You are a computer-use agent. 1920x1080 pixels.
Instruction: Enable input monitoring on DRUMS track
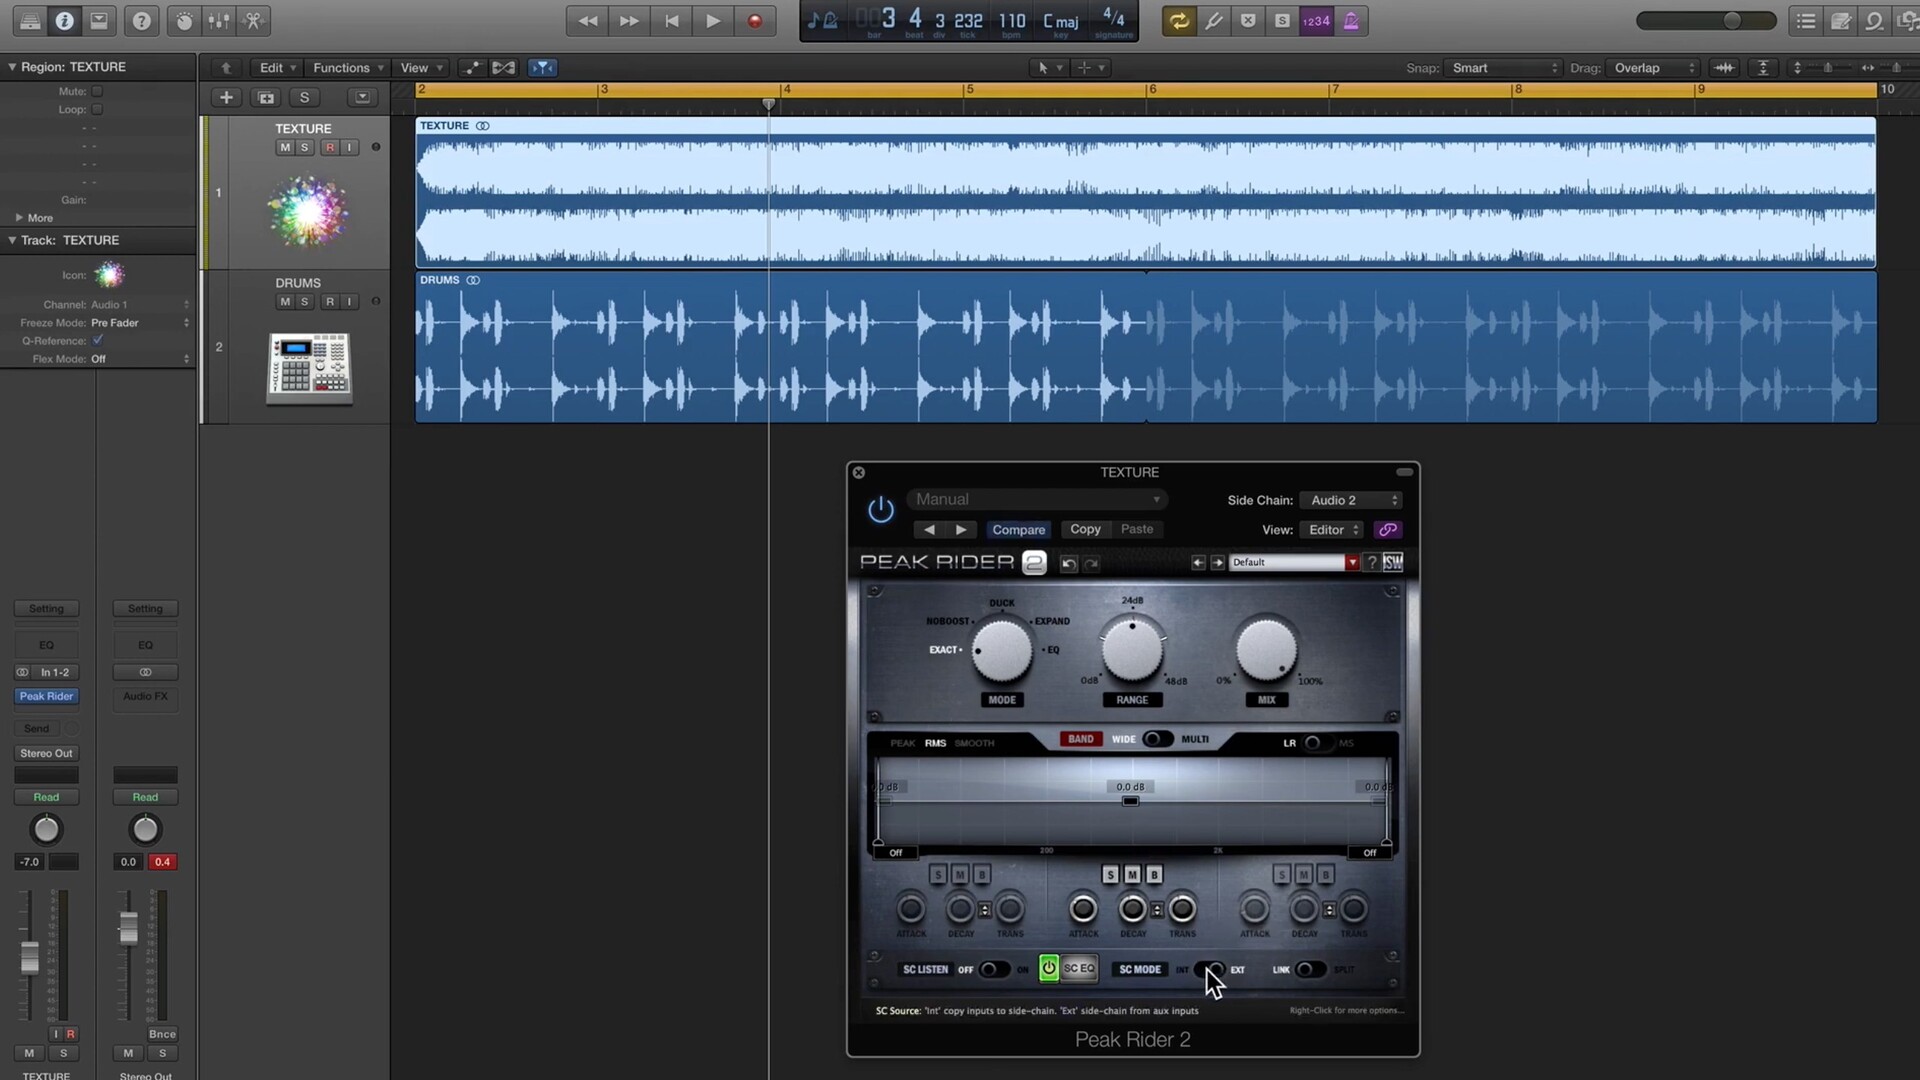[x=349, y=301]
